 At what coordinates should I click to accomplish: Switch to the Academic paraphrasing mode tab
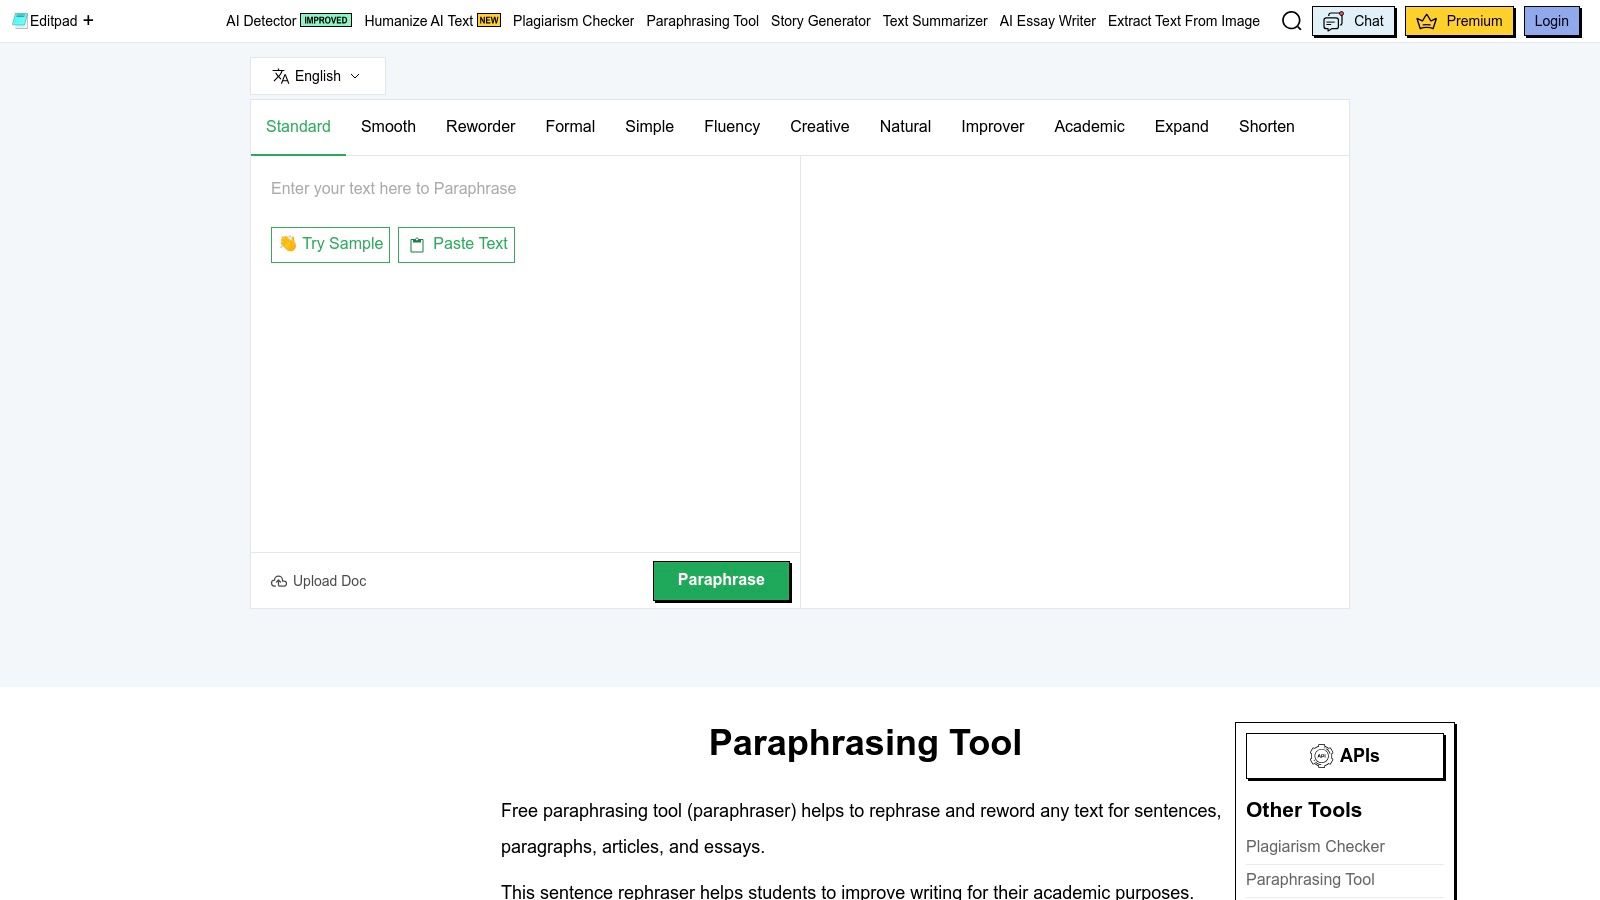coord(1089,127)
